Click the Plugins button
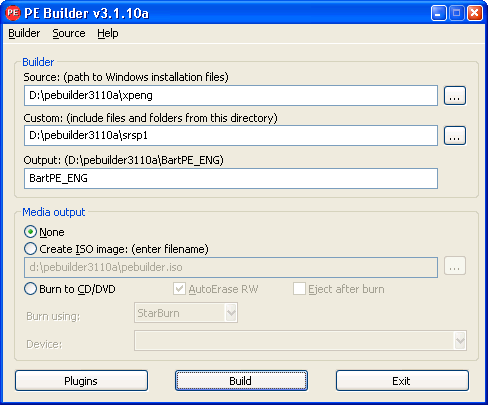 [x=81, y=381]
